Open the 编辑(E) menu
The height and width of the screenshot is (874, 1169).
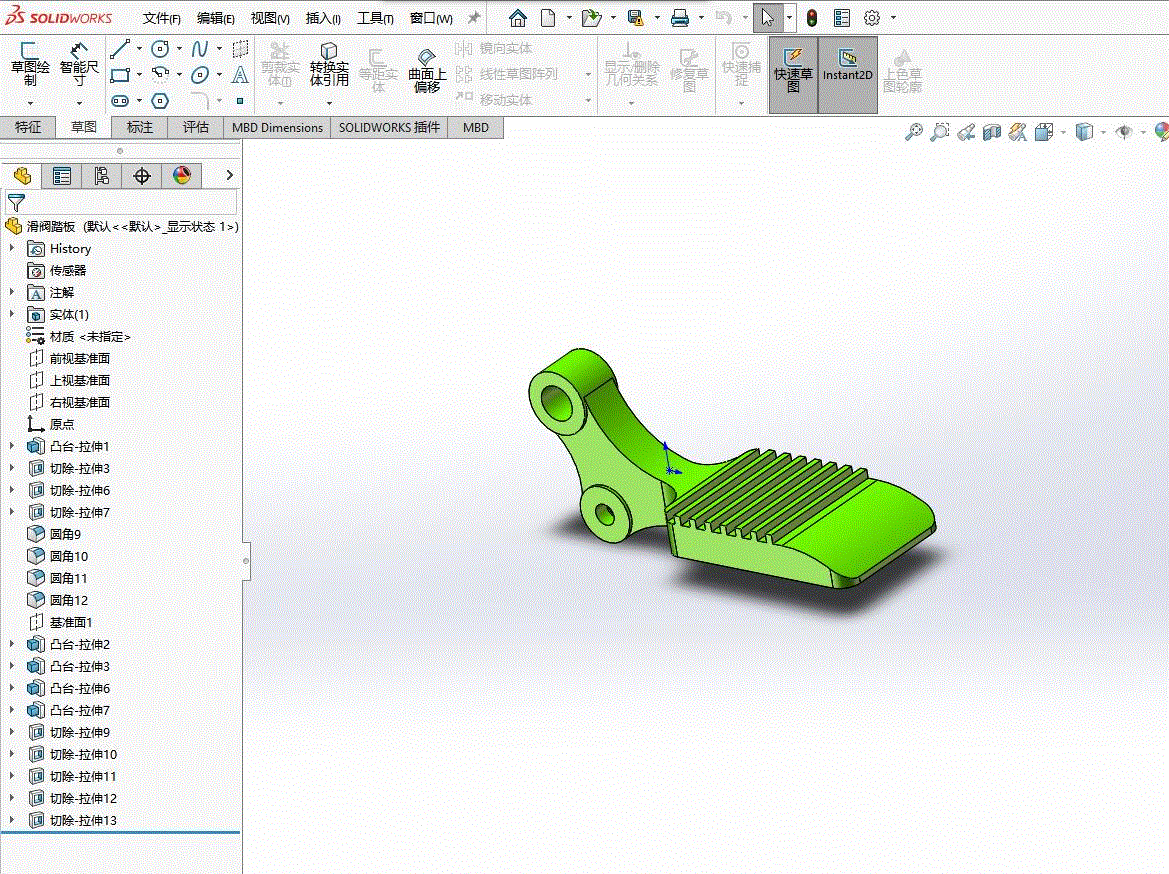click(215, 18)
